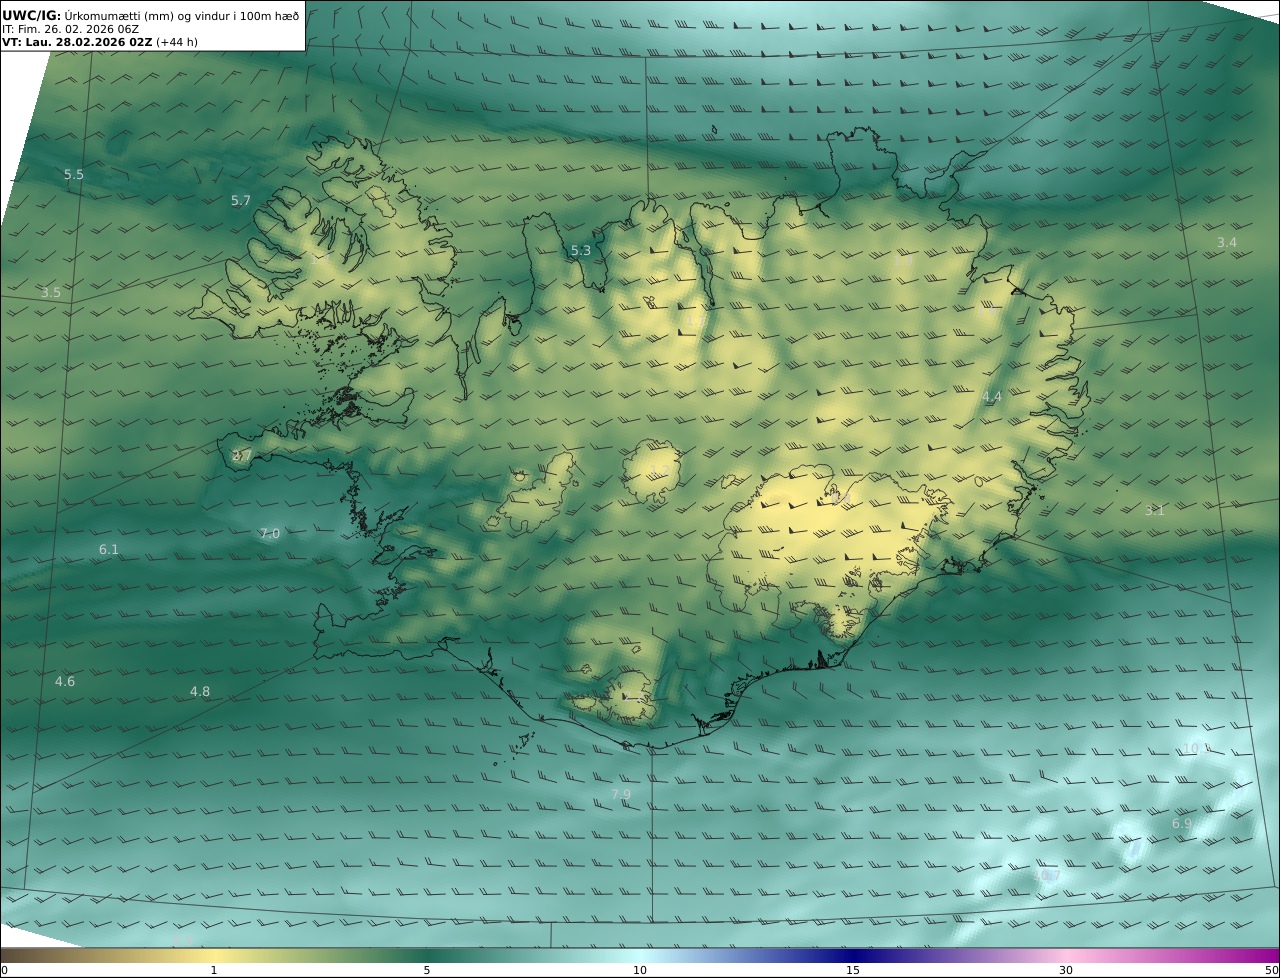
Task: Click the yellow color at legend value 1
Action: pos(214,955)
